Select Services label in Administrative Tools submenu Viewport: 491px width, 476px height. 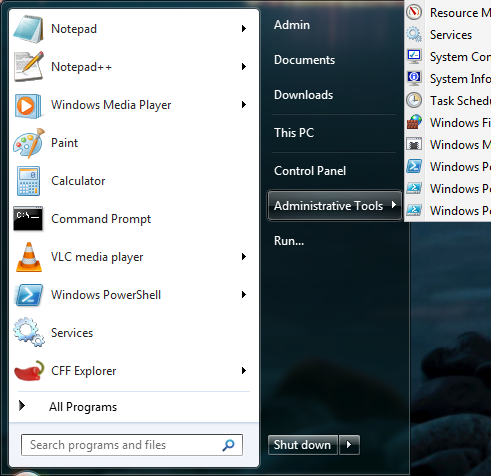[451, 35]
